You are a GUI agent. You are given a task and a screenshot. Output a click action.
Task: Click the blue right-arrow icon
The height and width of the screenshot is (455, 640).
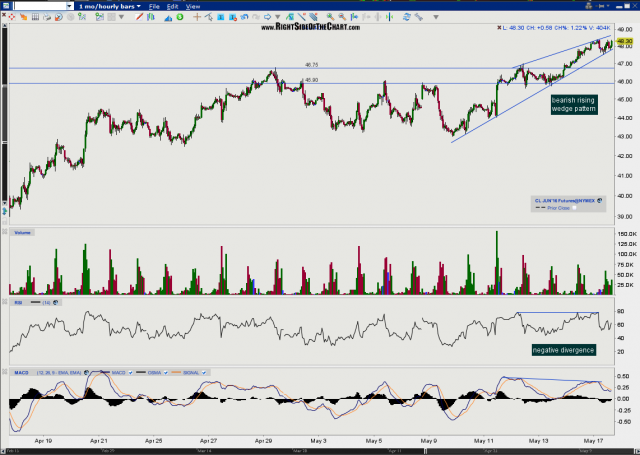(267, 17)
